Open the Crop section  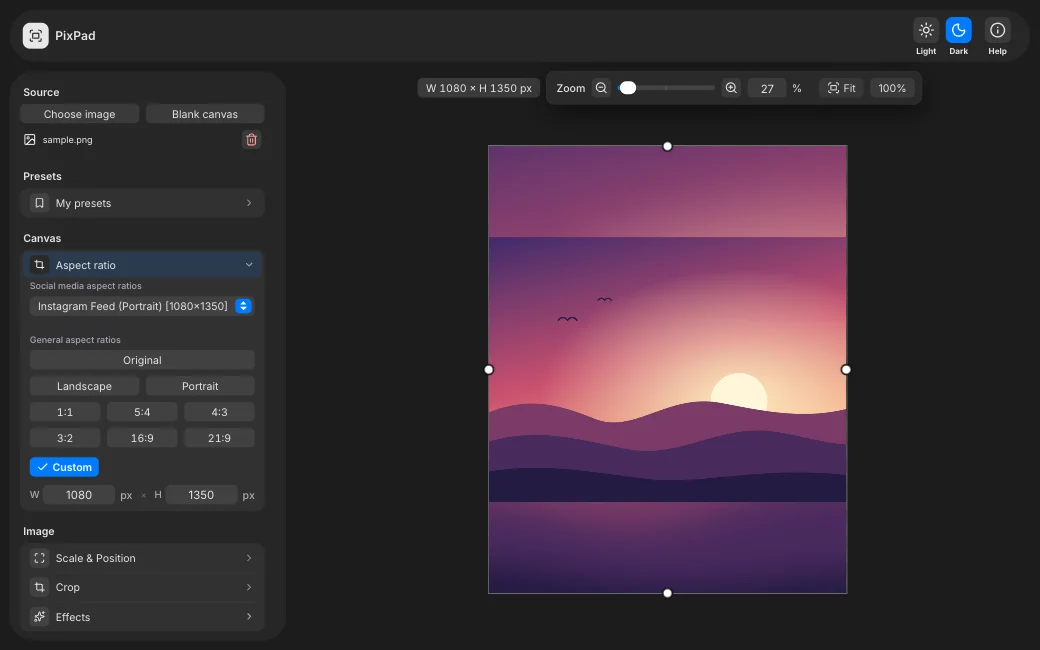[143, 587]
